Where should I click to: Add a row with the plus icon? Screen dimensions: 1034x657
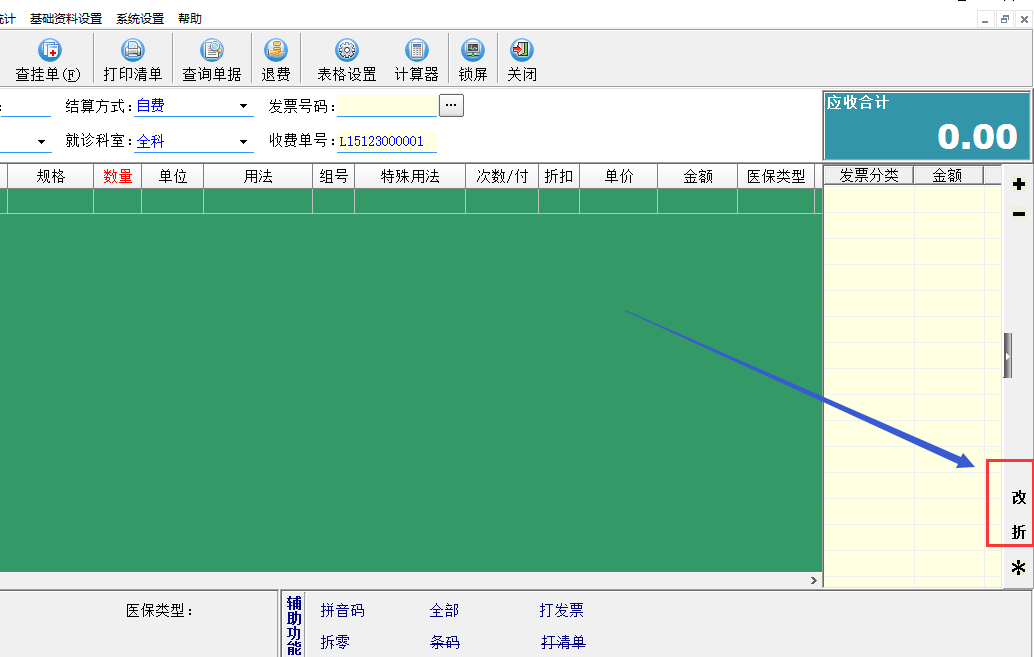tap(1018, 184)
